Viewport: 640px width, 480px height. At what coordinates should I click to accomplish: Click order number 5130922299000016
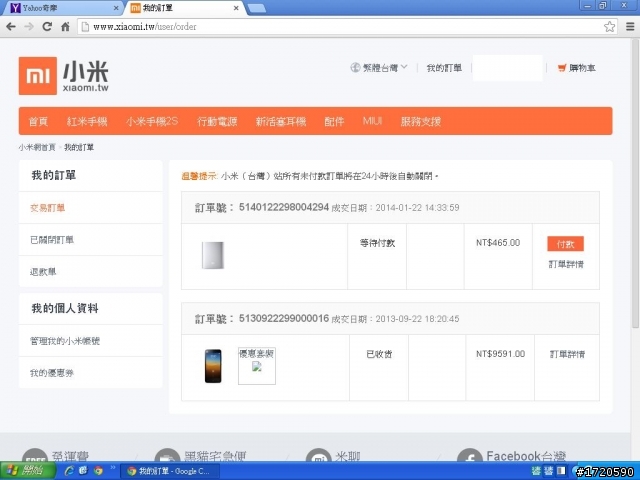pyautogui.click(x=284, y=318)
